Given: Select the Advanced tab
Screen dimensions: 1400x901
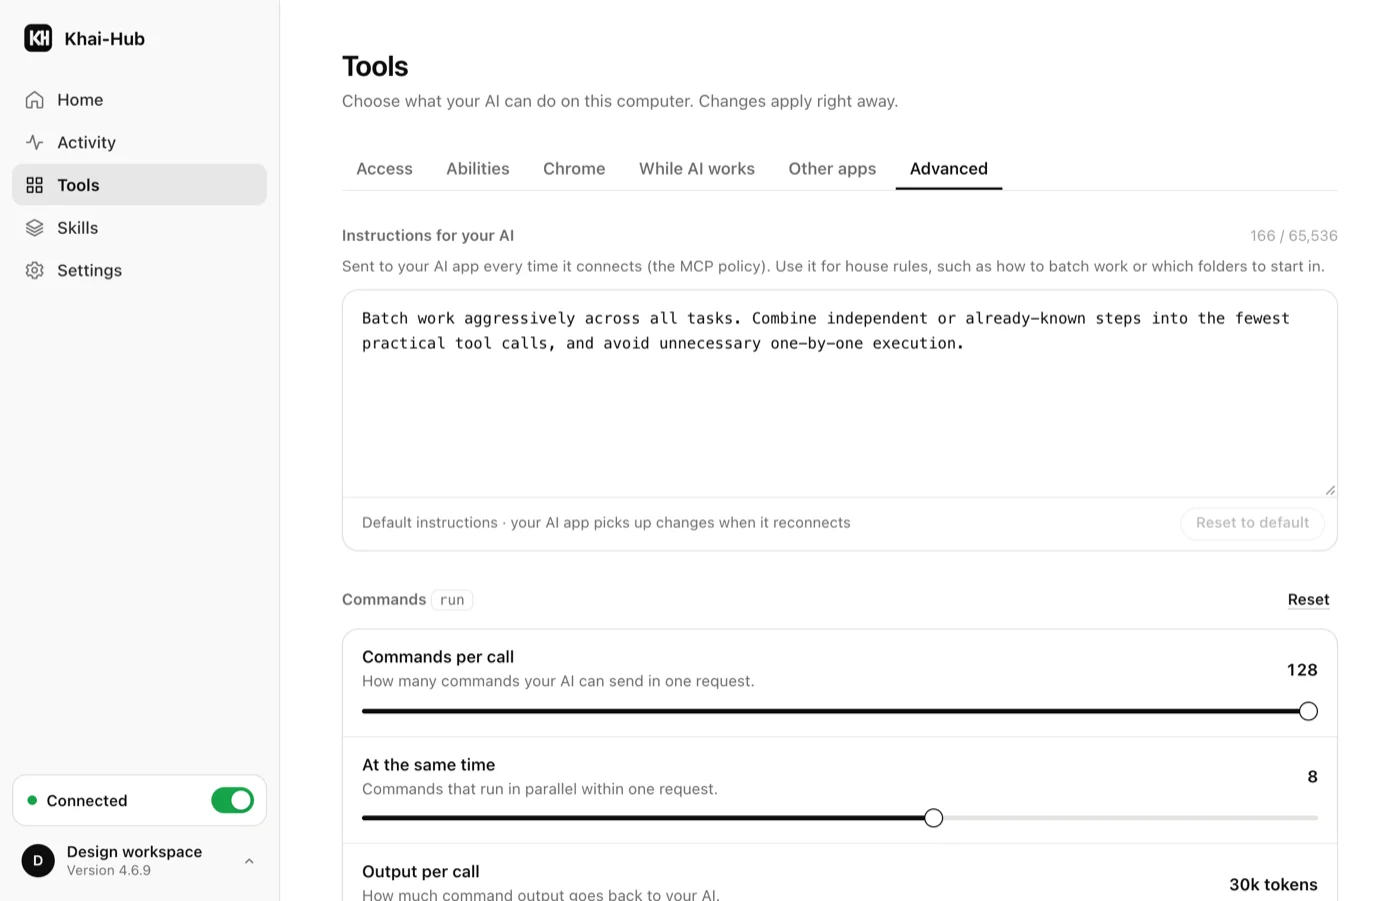Looking at the screenshot, I should 949,169.
